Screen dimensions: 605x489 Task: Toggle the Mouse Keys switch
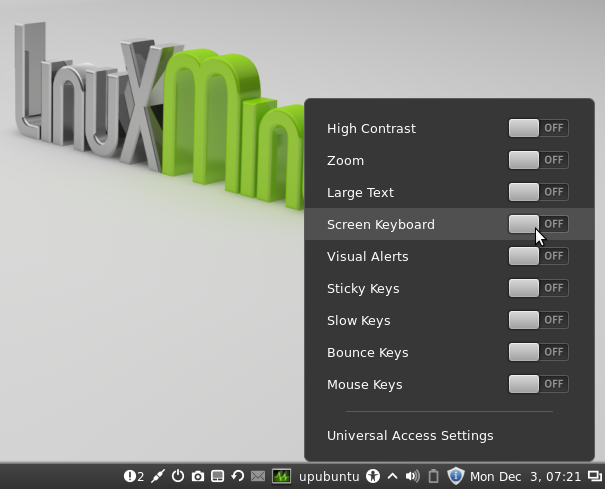click(538, 384)
